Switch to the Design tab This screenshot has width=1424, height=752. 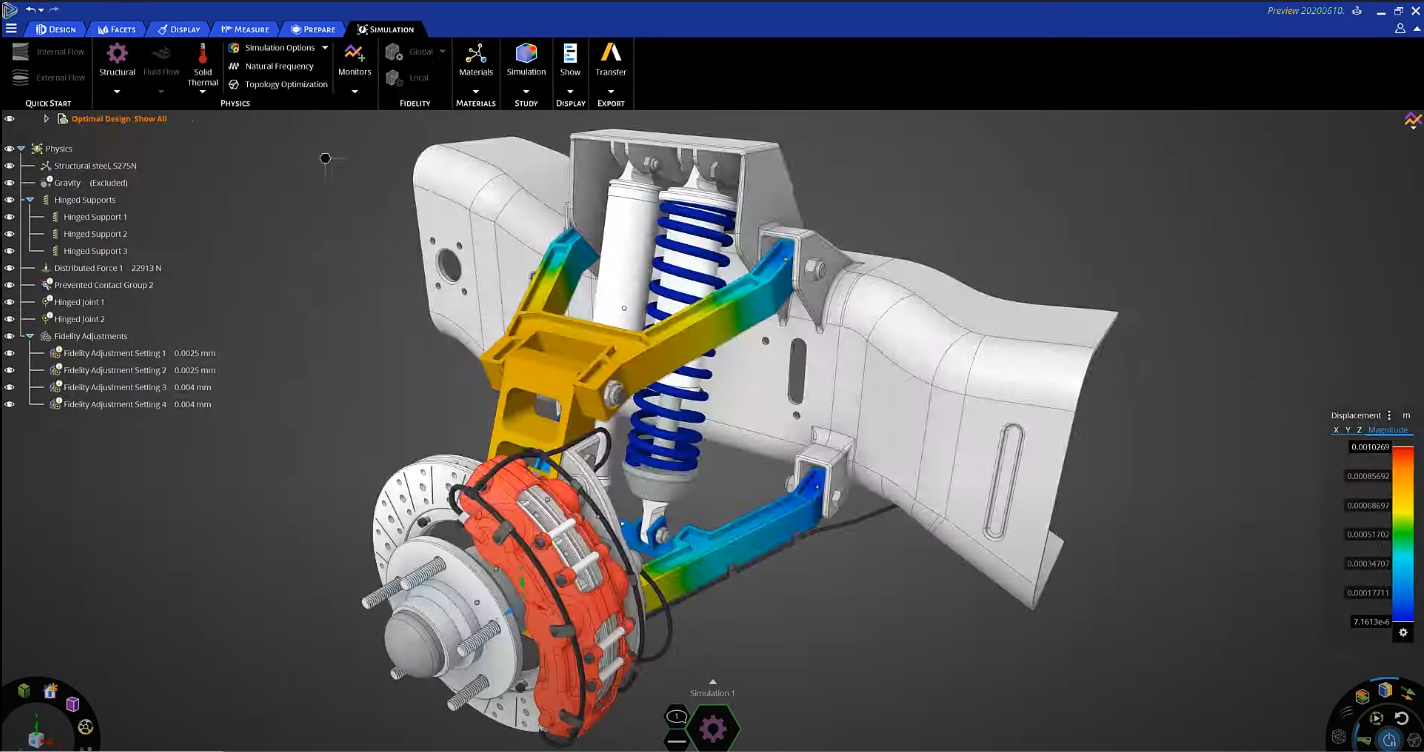pyautogui.click(x=55, y=29)
